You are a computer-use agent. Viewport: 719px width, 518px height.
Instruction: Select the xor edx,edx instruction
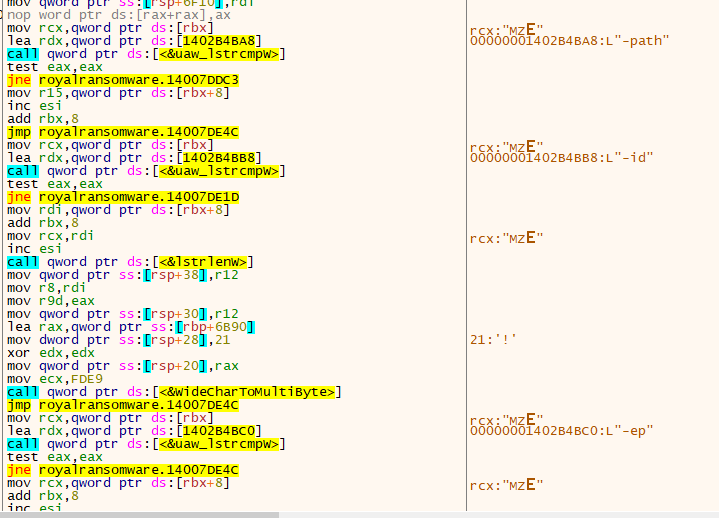click(x=51, y=353)
